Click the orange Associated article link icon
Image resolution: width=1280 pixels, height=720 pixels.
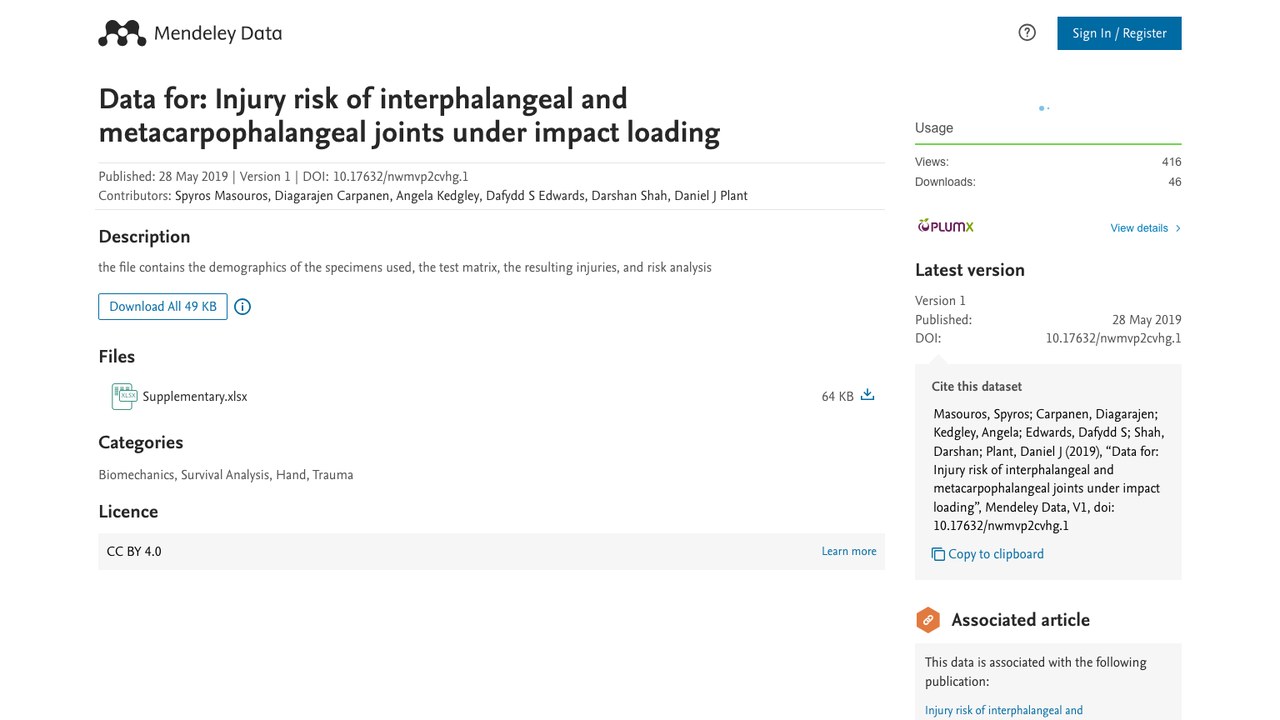pyautogui.click(x=928, y=620)
